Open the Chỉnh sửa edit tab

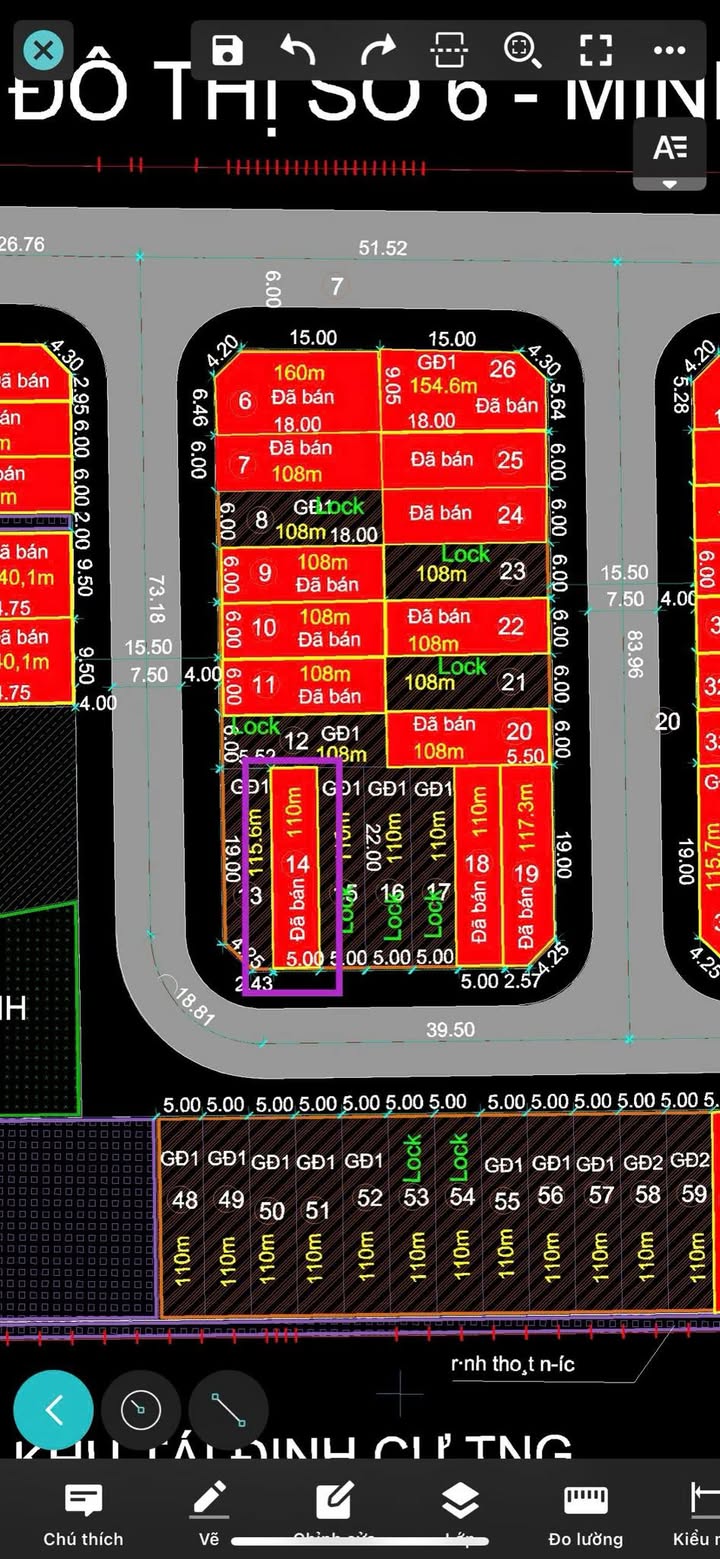pyautogui.click(x=334, y=1510)
